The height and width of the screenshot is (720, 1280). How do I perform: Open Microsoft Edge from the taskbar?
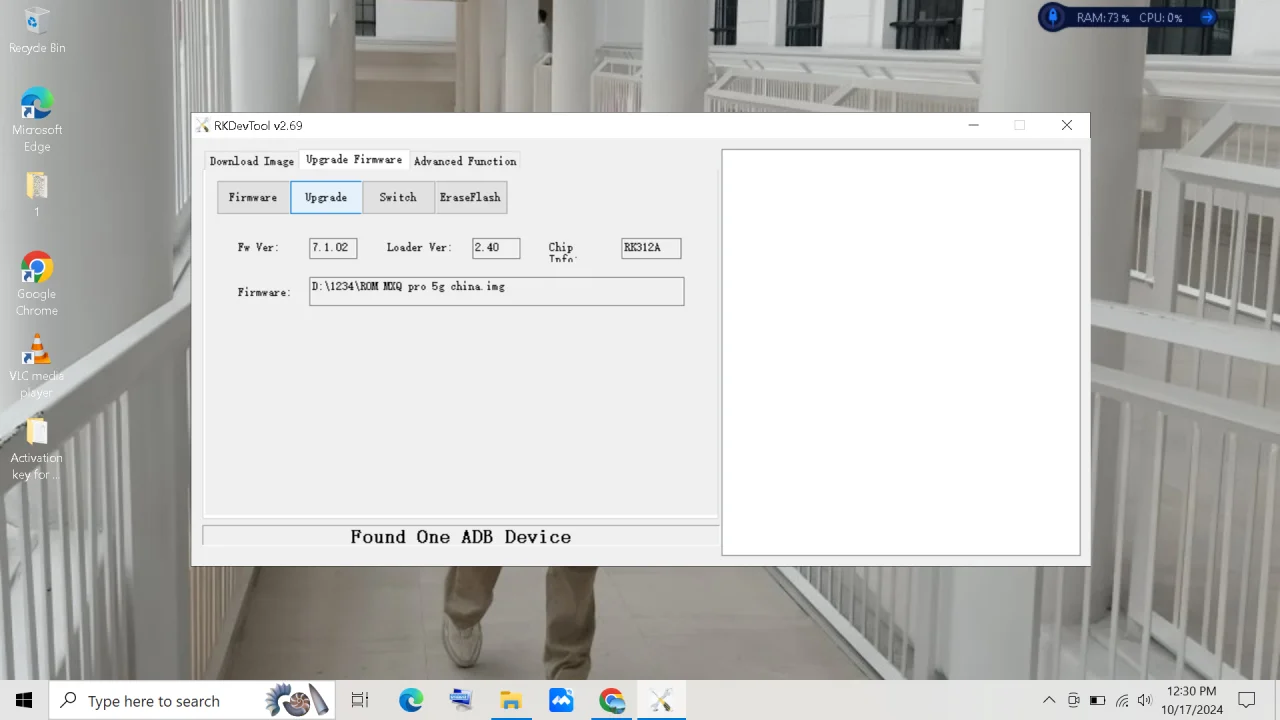click(411, 701)
